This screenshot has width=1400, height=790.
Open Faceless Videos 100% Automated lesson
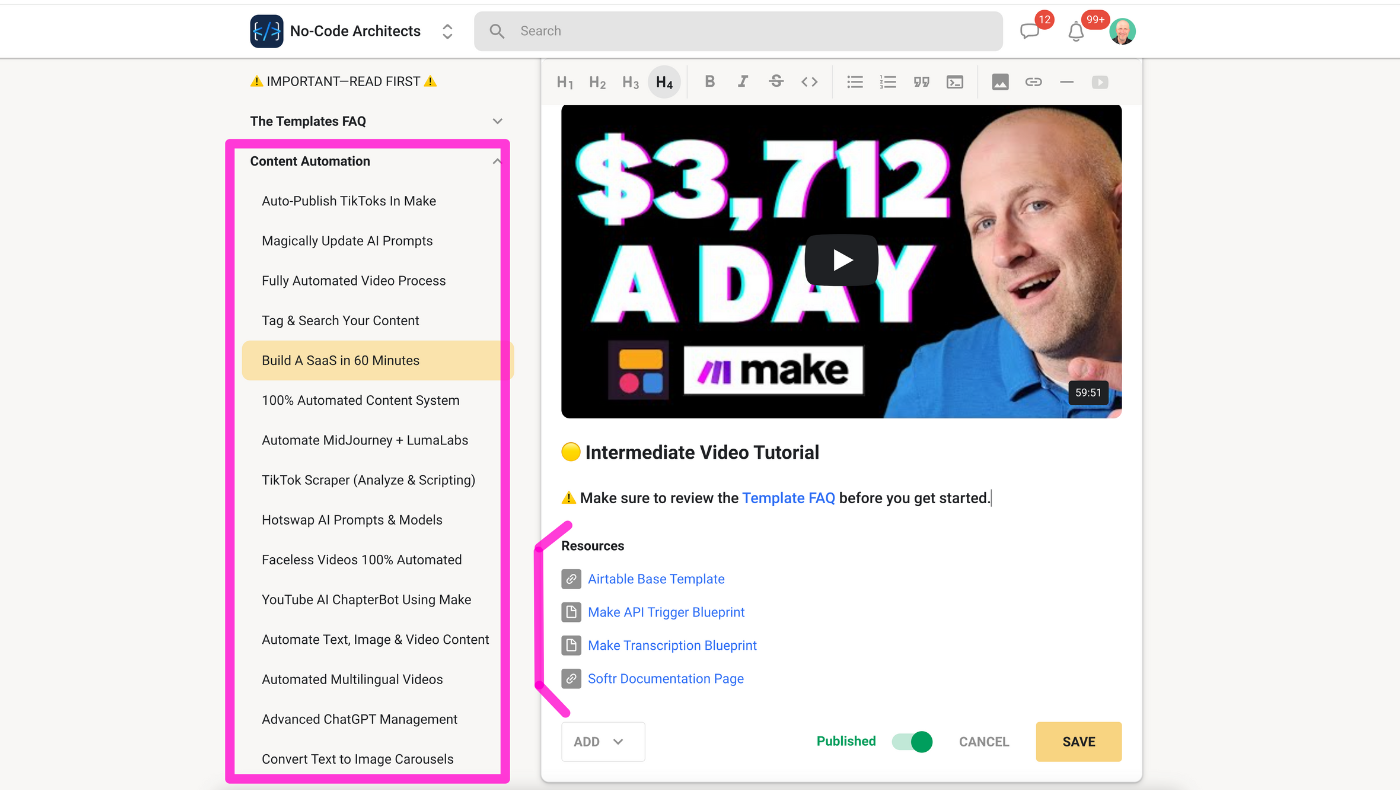click(x=362, y=560)
